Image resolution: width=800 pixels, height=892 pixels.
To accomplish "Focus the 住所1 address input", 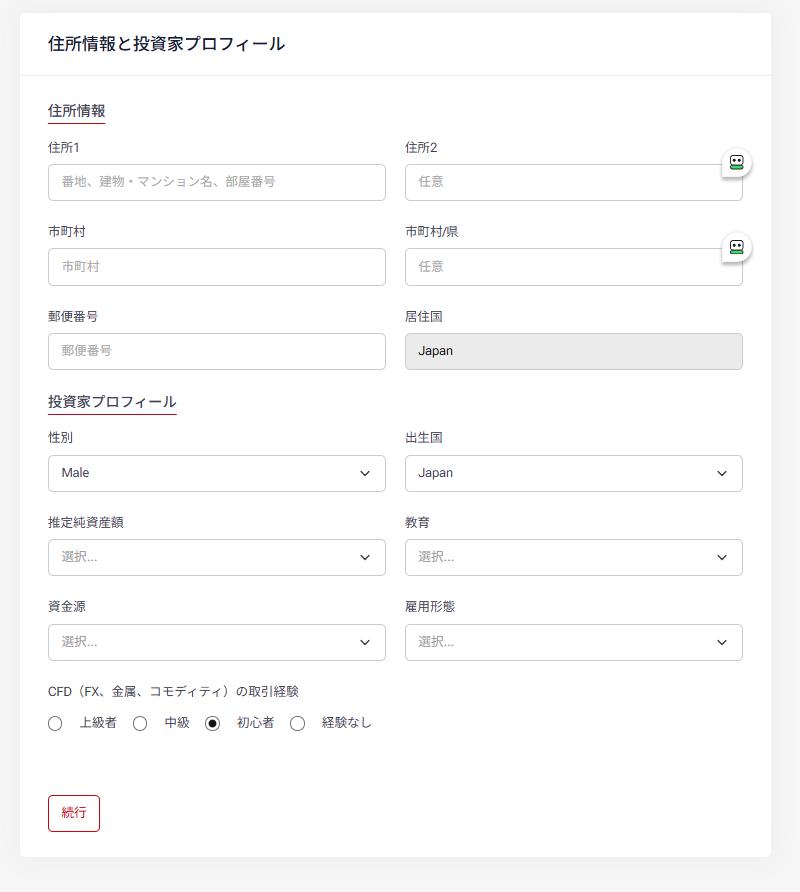I will [x=216, y=183].
